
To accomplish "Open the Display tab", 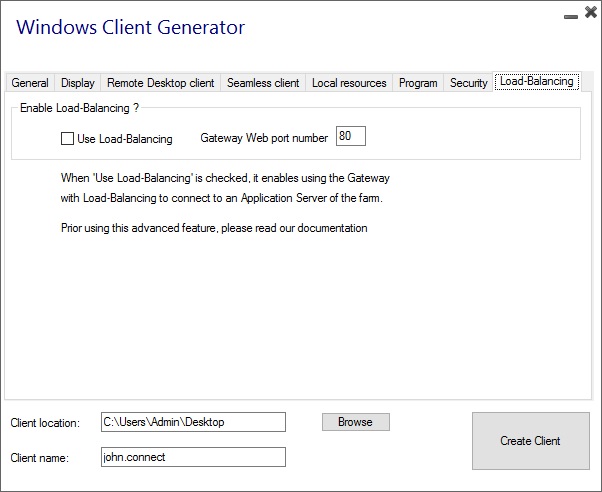I will coord(78,83).
